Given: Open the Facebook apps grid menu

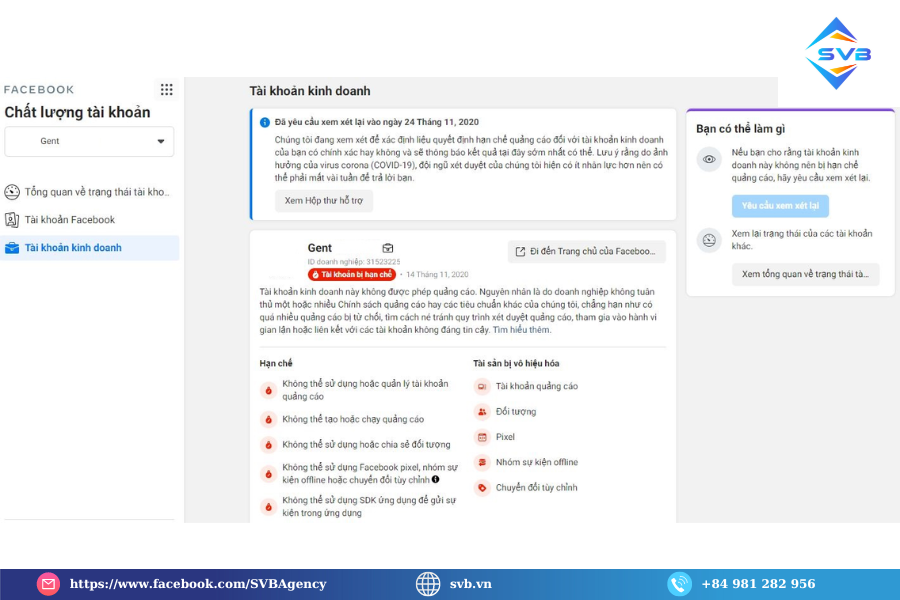Looking at the screenshot, I should (166, 90).
